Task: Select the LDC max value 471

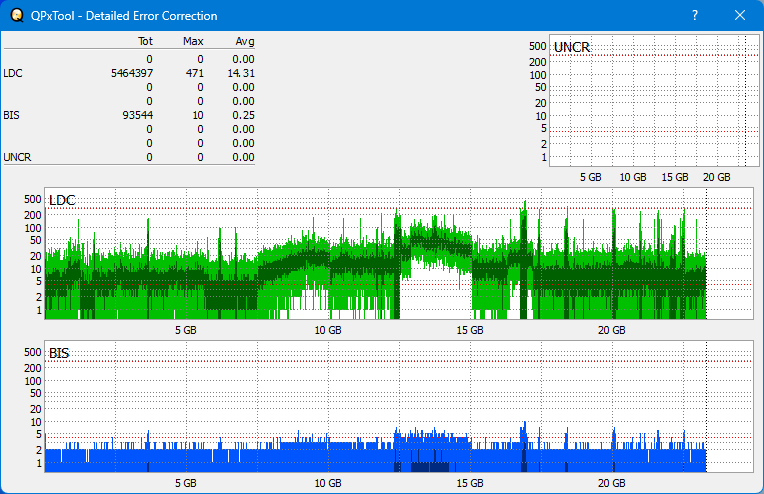Action: (x=194, y=73)
